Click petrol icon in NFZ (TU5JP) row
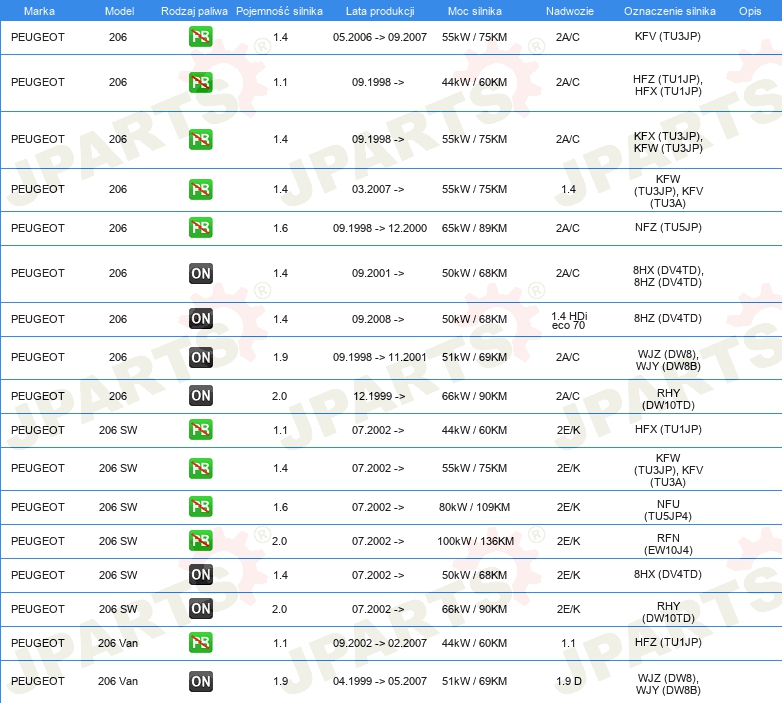This screenshot has width=782, height=703. (200, 228)
